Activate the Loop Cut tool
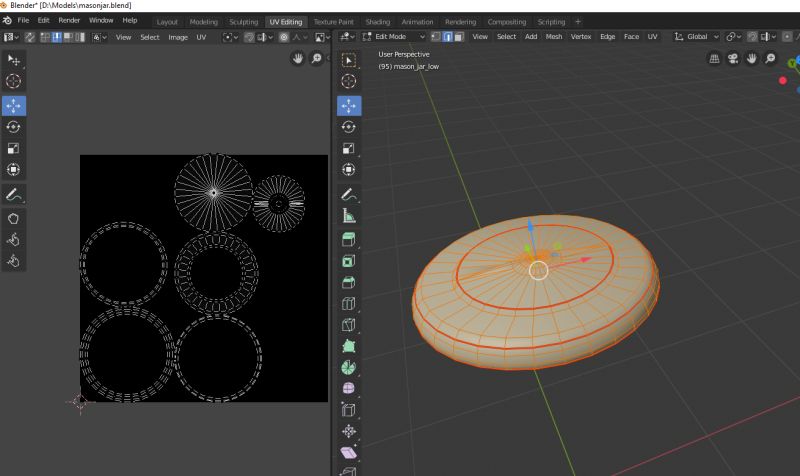Image resolution: width=800 pixels, height=476 pixels. coord(349,304)
